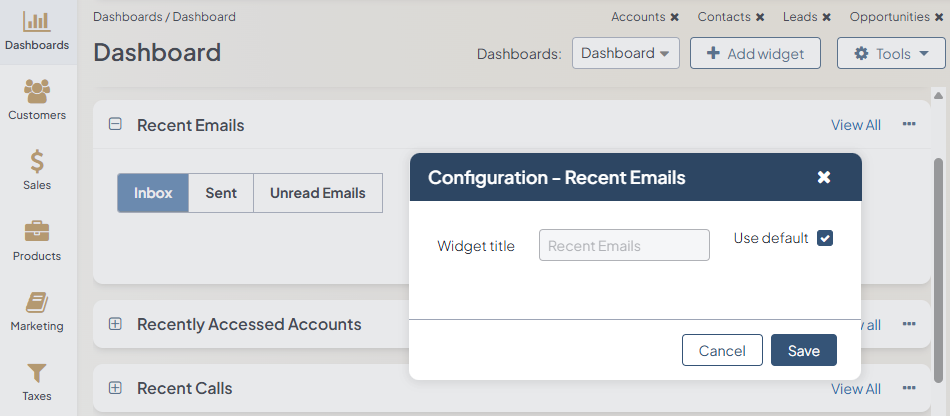This screenshot has height=416, width=950.
Task: Open the Dashboard selector dropdown
Action: (x=625, y=54)
